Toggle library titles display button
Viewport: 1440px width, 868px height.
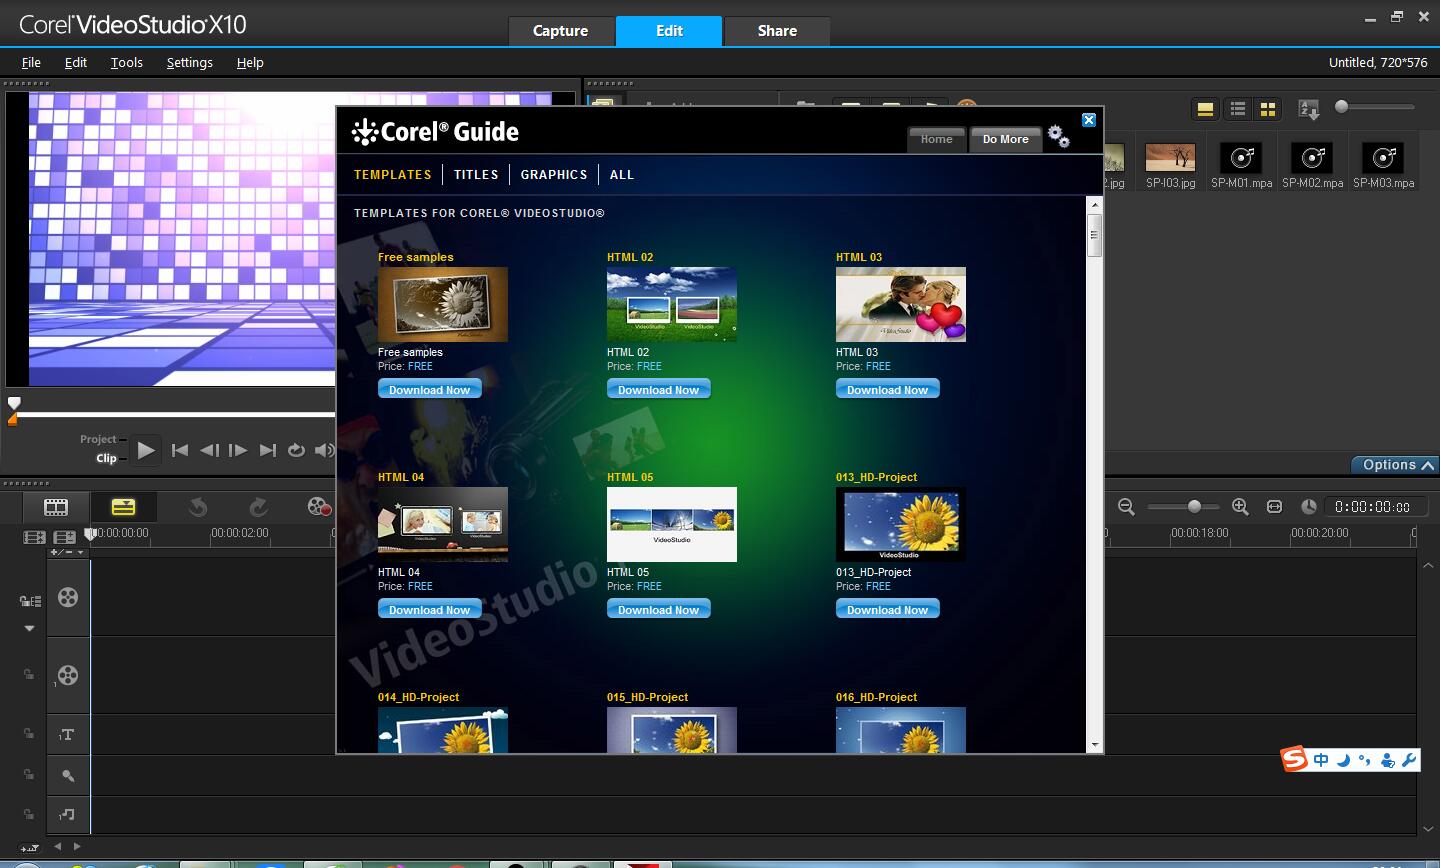(1205, 109)
